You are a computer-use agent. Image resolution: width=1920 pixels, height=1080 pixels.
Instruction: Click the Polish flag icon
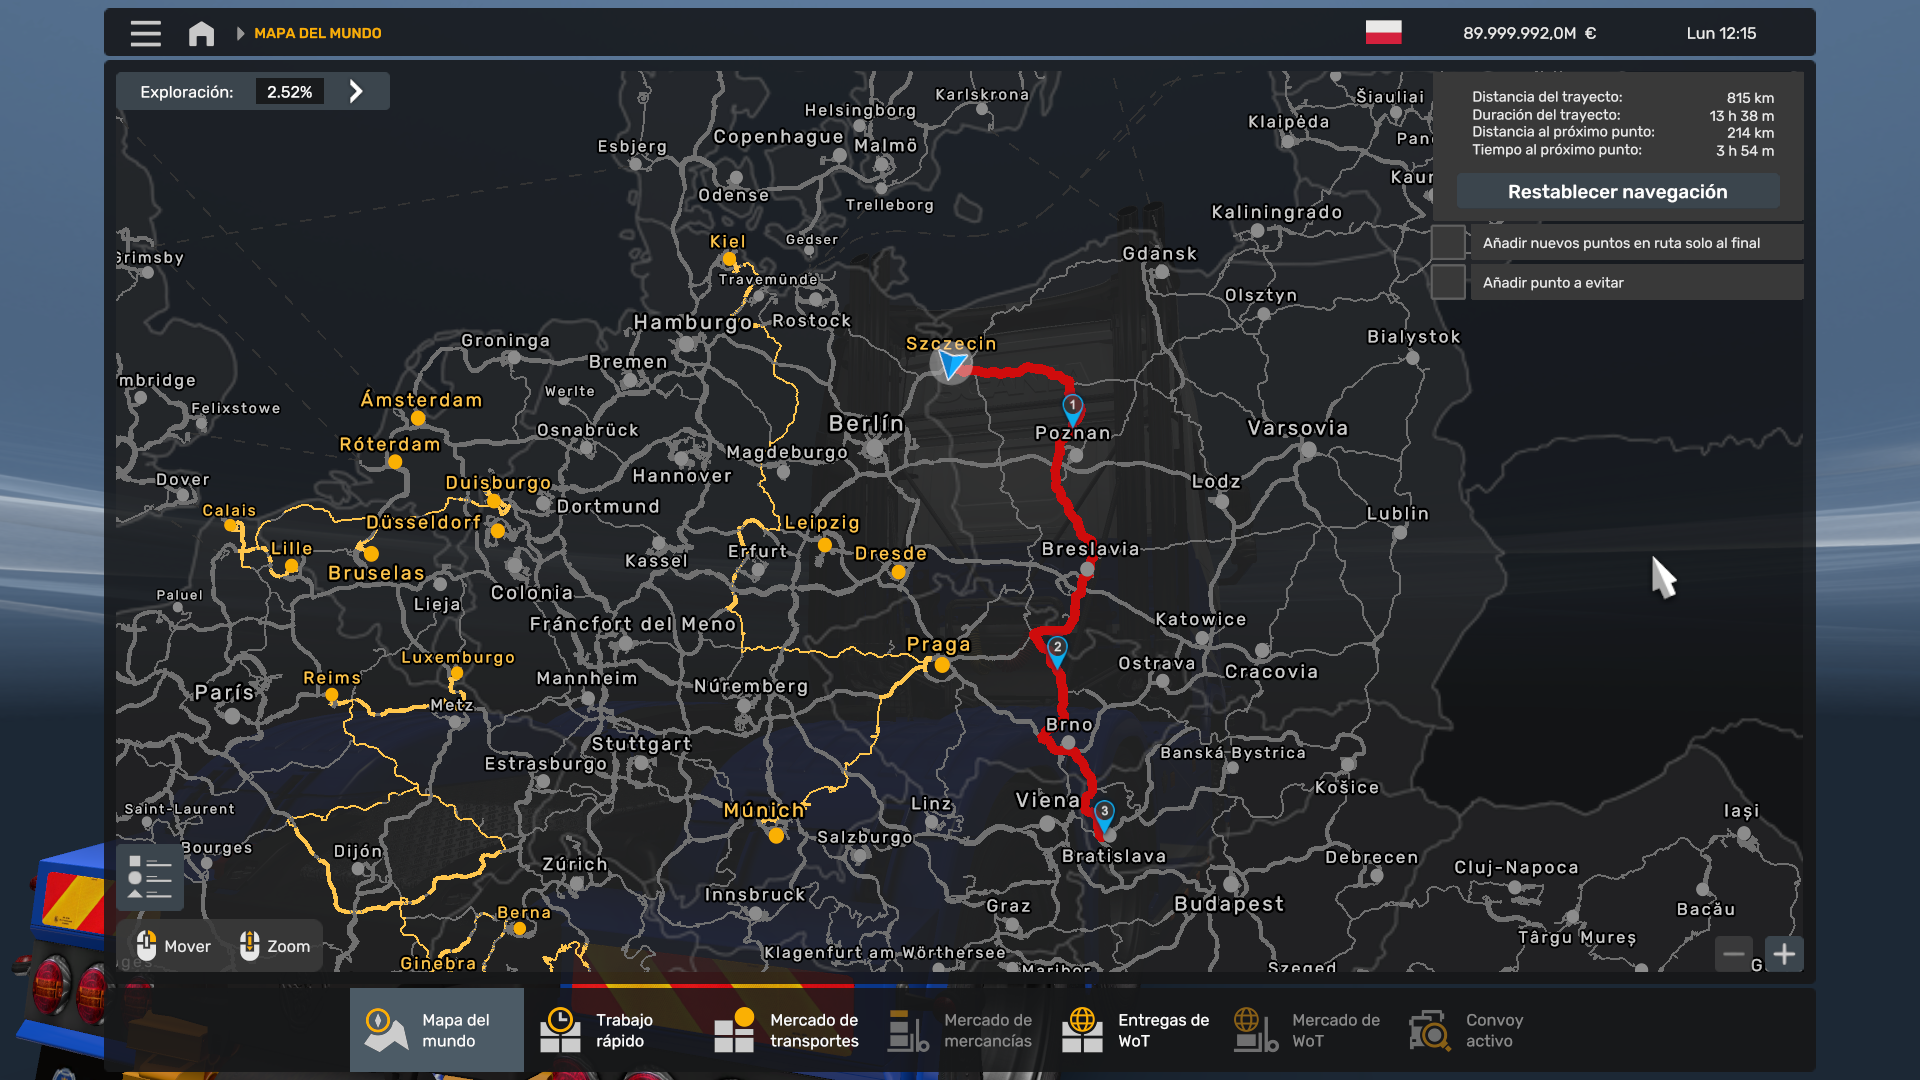click(x=1383, y=33)
